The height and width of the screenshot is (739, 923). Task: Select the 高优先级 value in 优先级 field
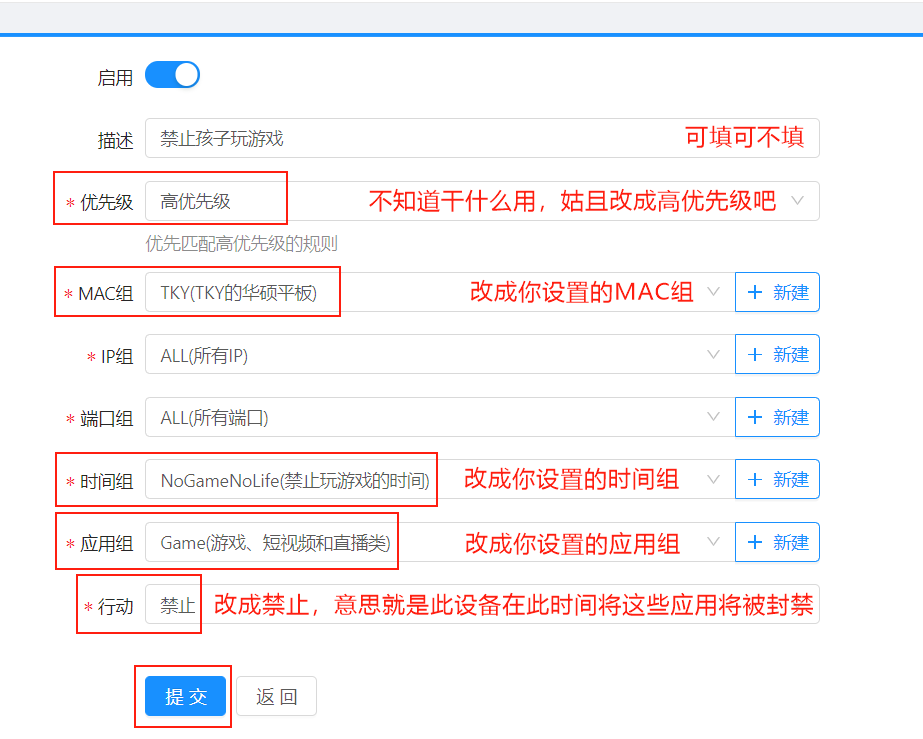pos(195,201)
